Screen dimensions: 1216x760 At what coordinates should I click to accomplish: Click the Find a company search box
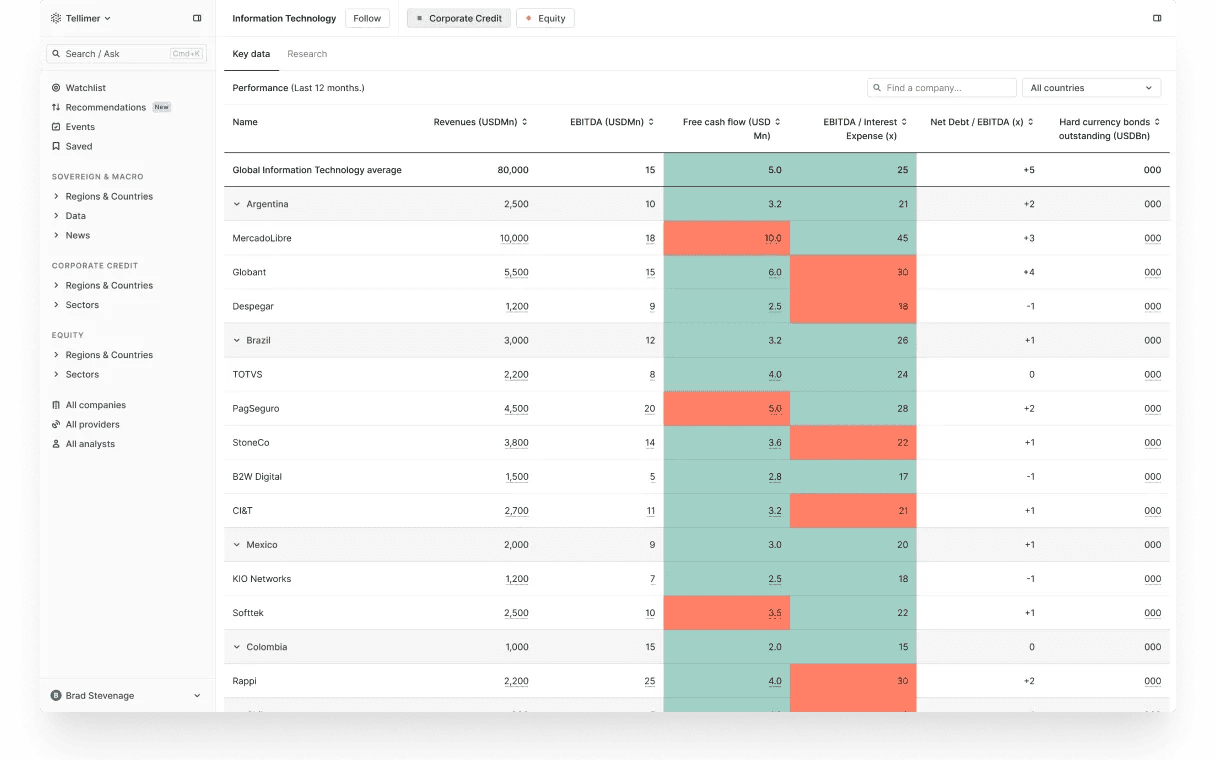[942, 88]
